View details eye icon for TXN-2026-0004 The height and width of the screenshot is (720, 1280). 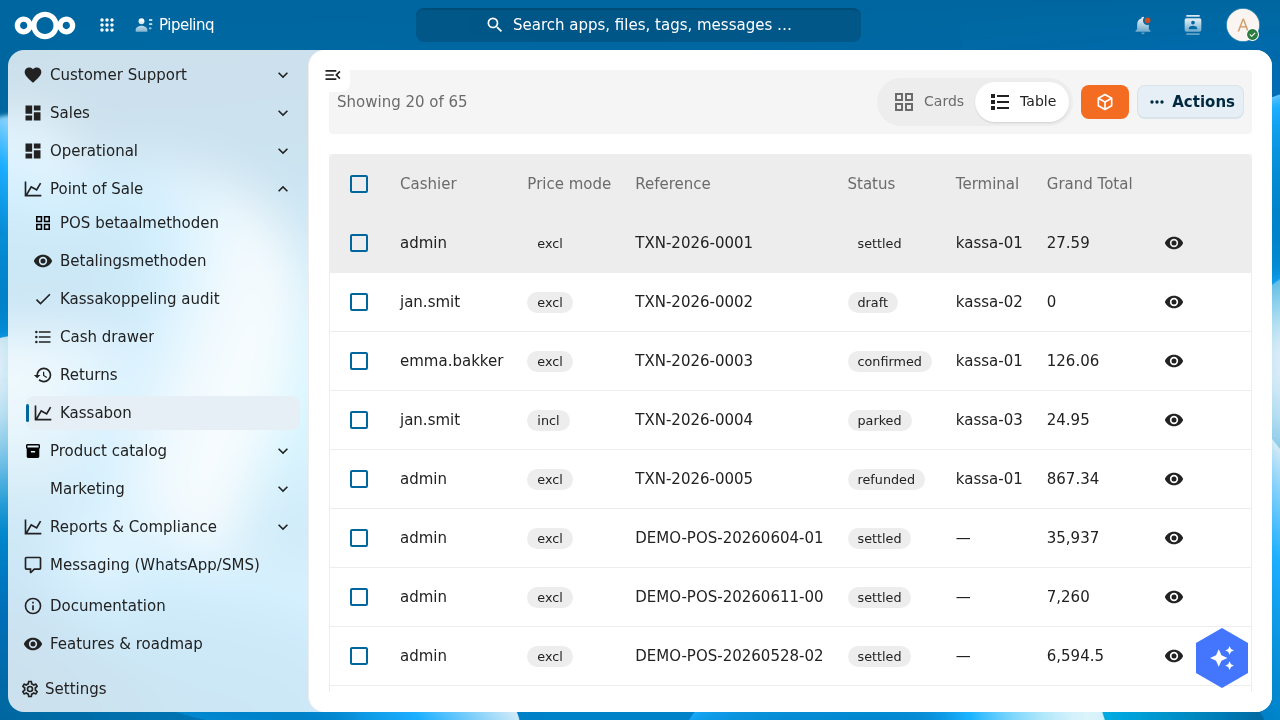tap(1174, 420)
